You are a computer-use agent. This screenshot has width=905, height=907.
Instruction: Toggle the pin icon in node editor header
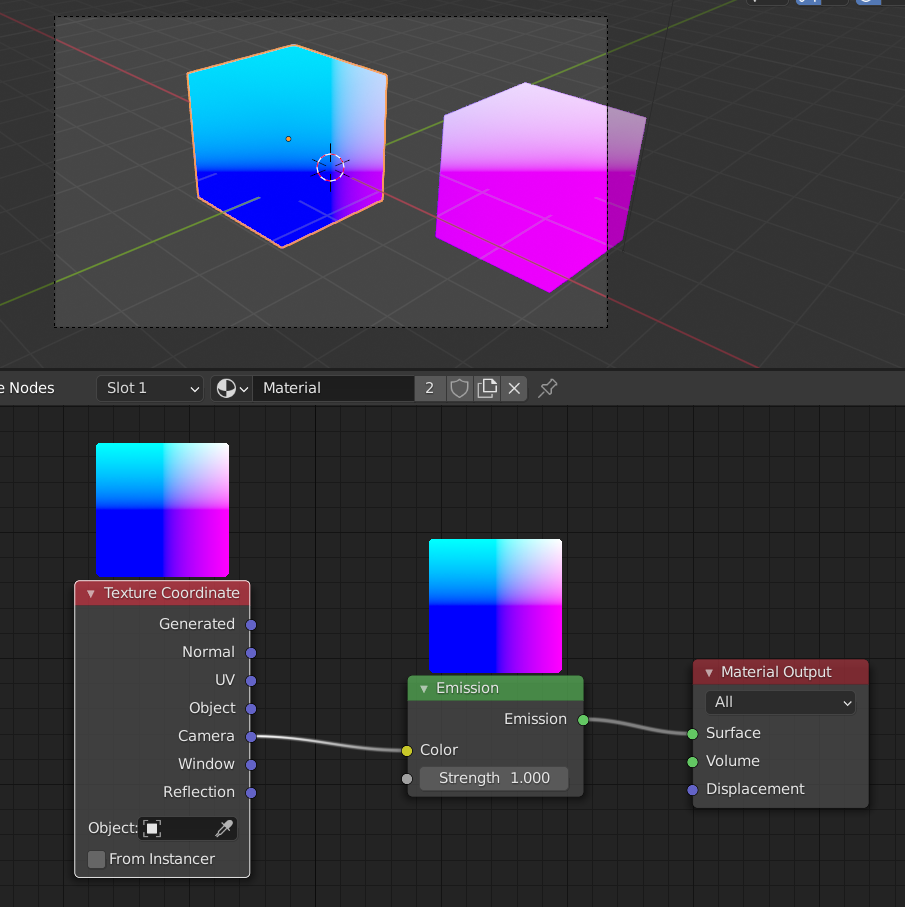(548, 388)
